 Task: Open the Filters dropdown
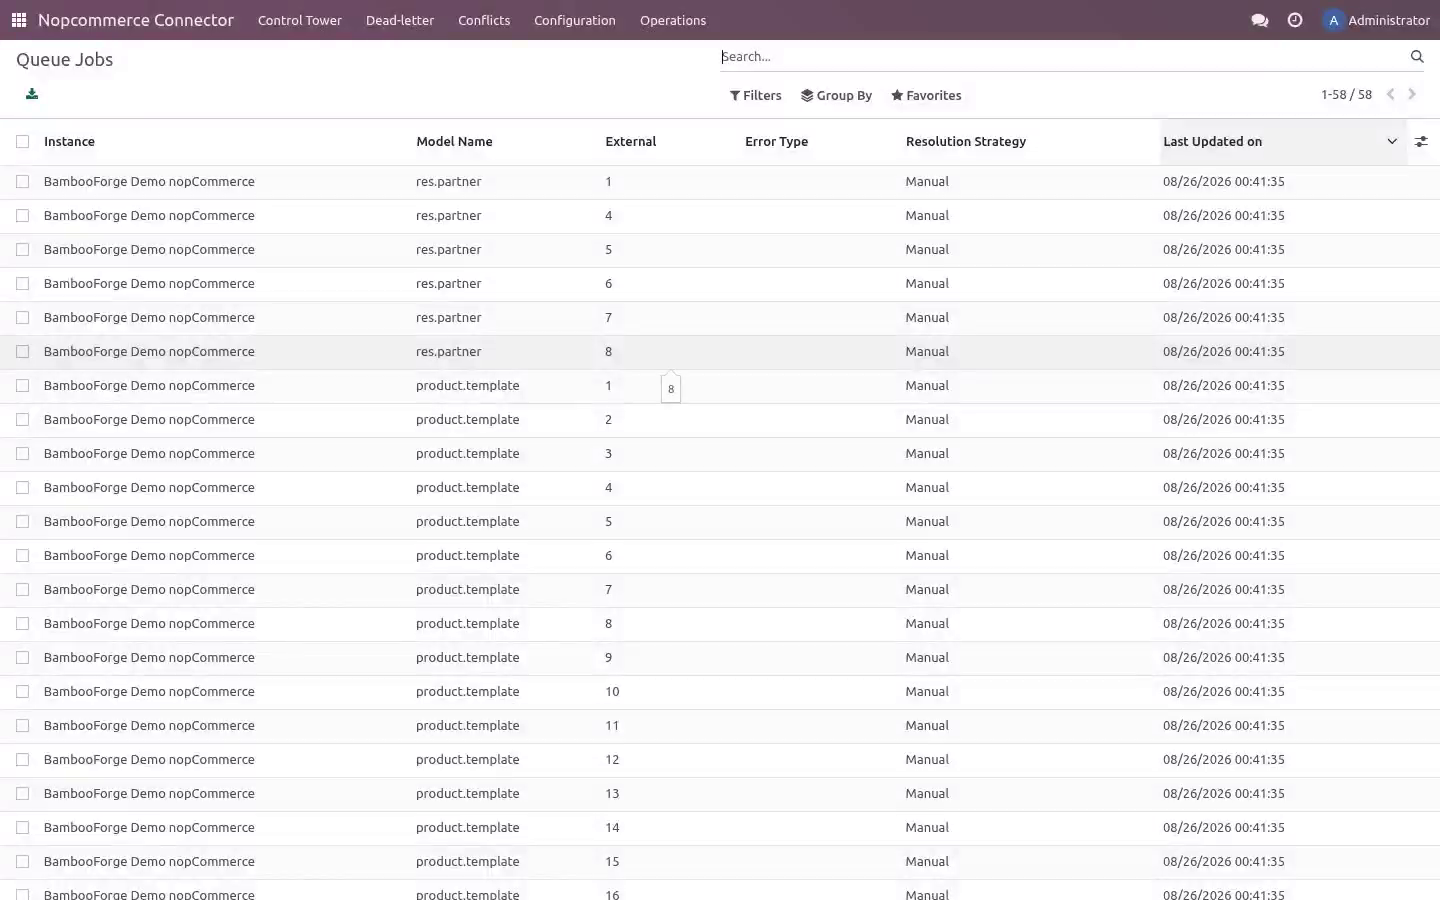(756, 96)
